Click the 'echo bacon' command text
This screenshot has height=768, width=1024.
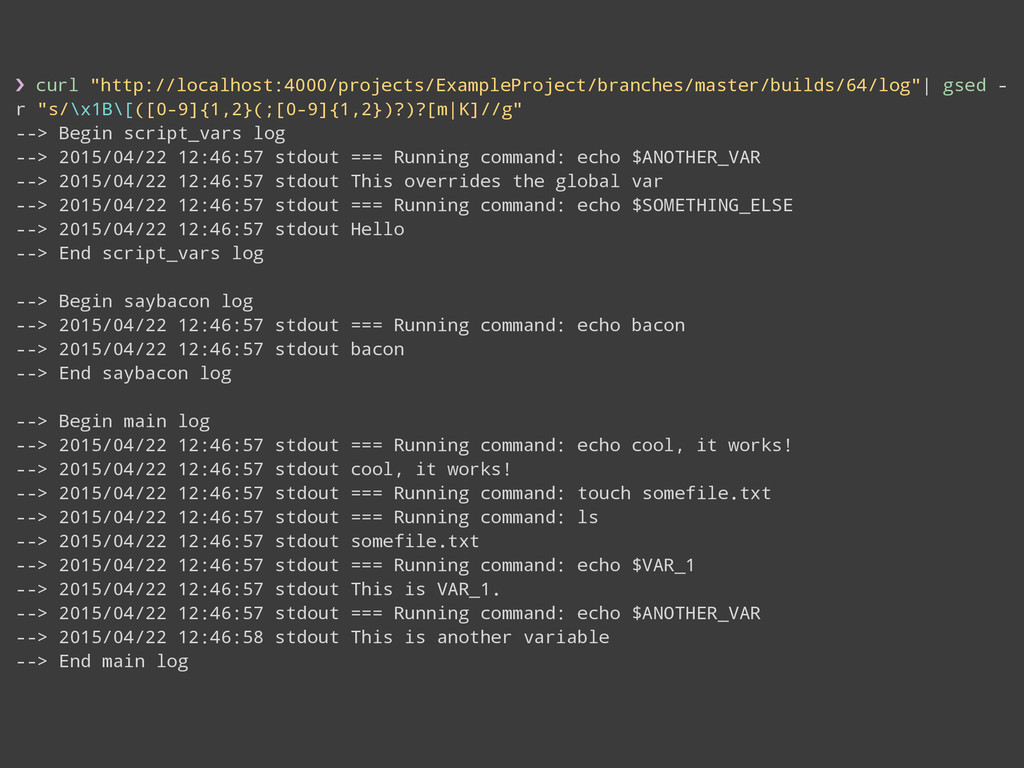point(631,325)
